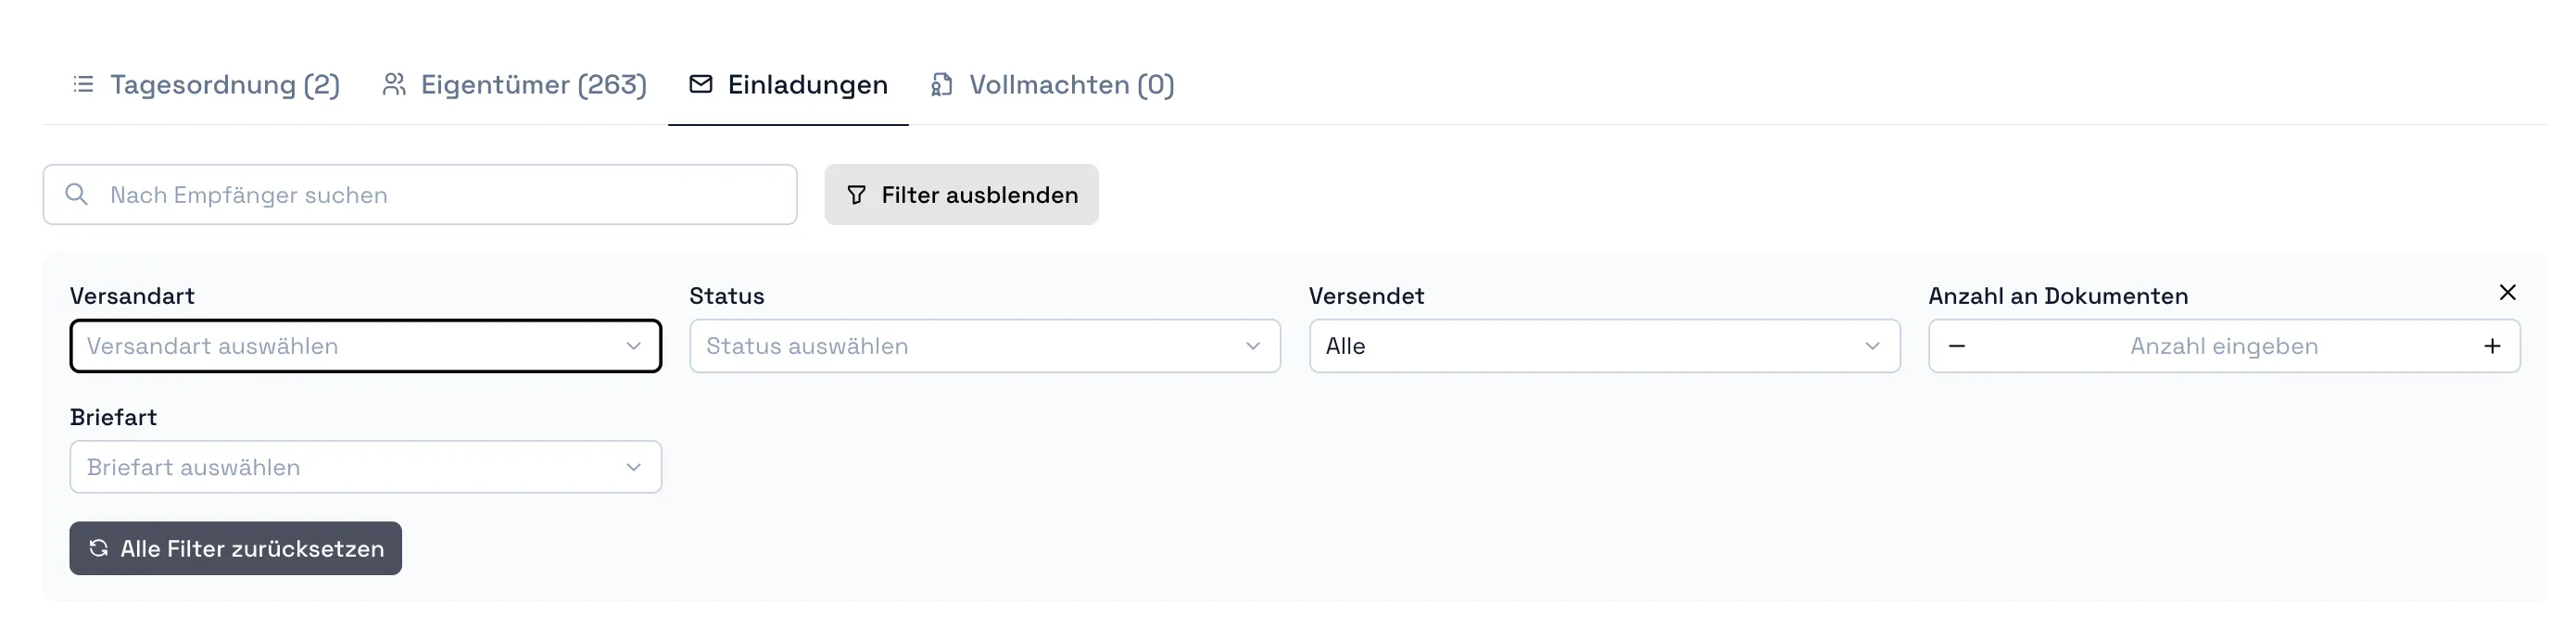Open the Versandart auswählen dropdown
The height and width of the screenshot is (628, 2576).
[x=365, y=346]
